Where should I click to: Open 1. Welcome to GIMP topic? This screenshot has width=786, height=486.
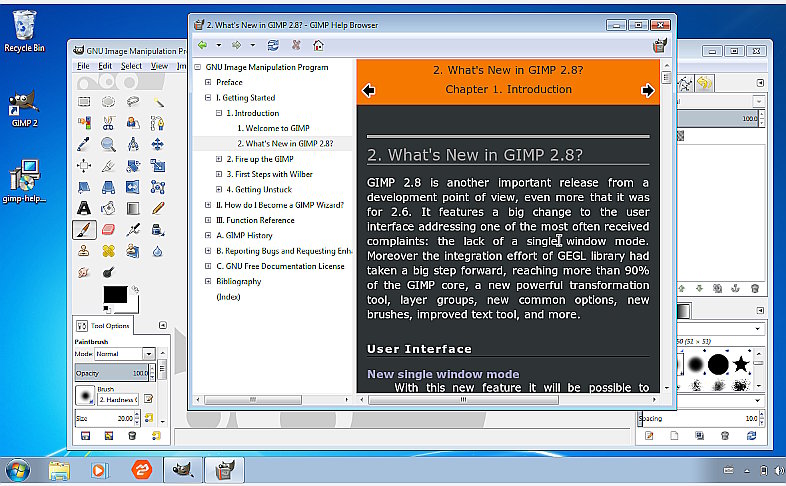(x=273, y=128)
